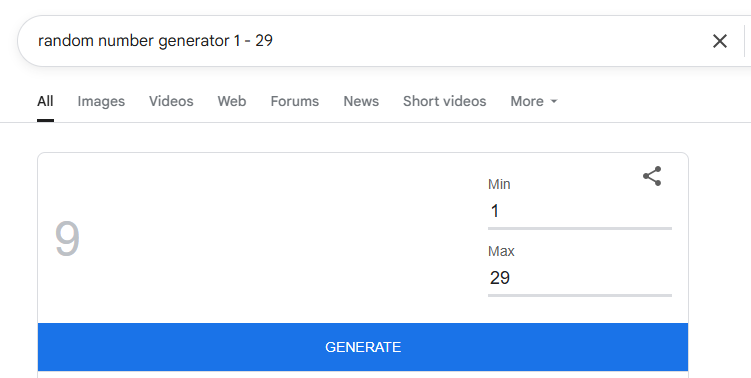This screenshot has height=378, width=751.
Task: Click the empty area of the search bar
Action: point(479,41)
